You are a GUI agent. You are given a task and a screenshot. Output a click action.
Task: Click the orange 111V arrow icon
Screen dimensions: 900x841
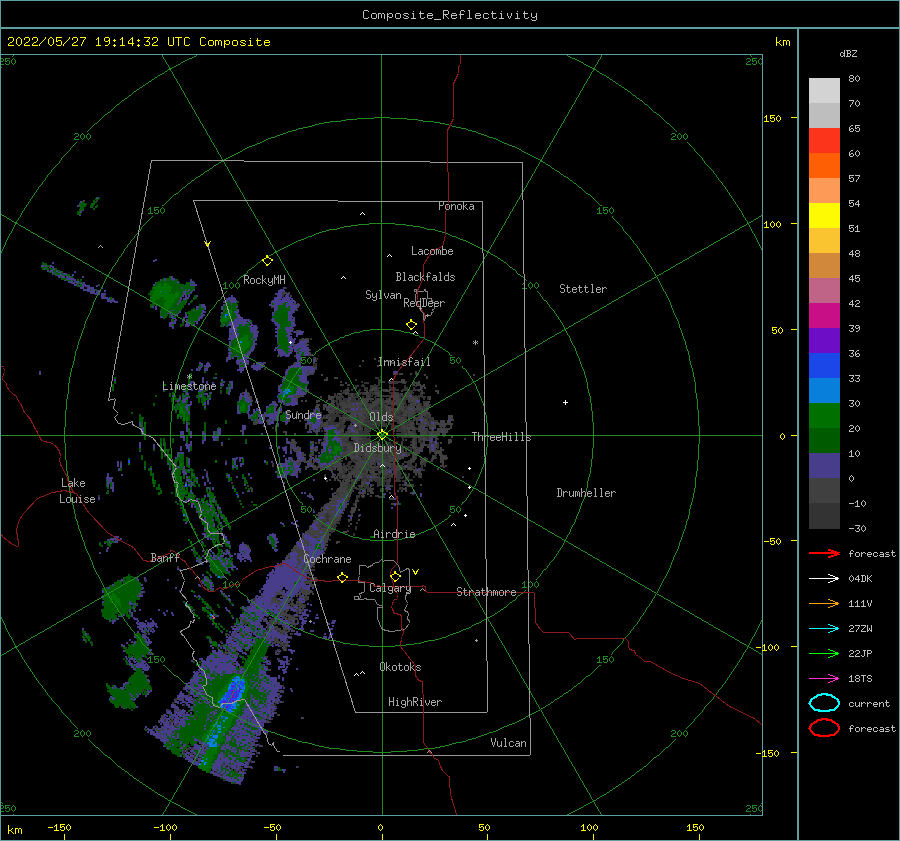click(824, 603)
